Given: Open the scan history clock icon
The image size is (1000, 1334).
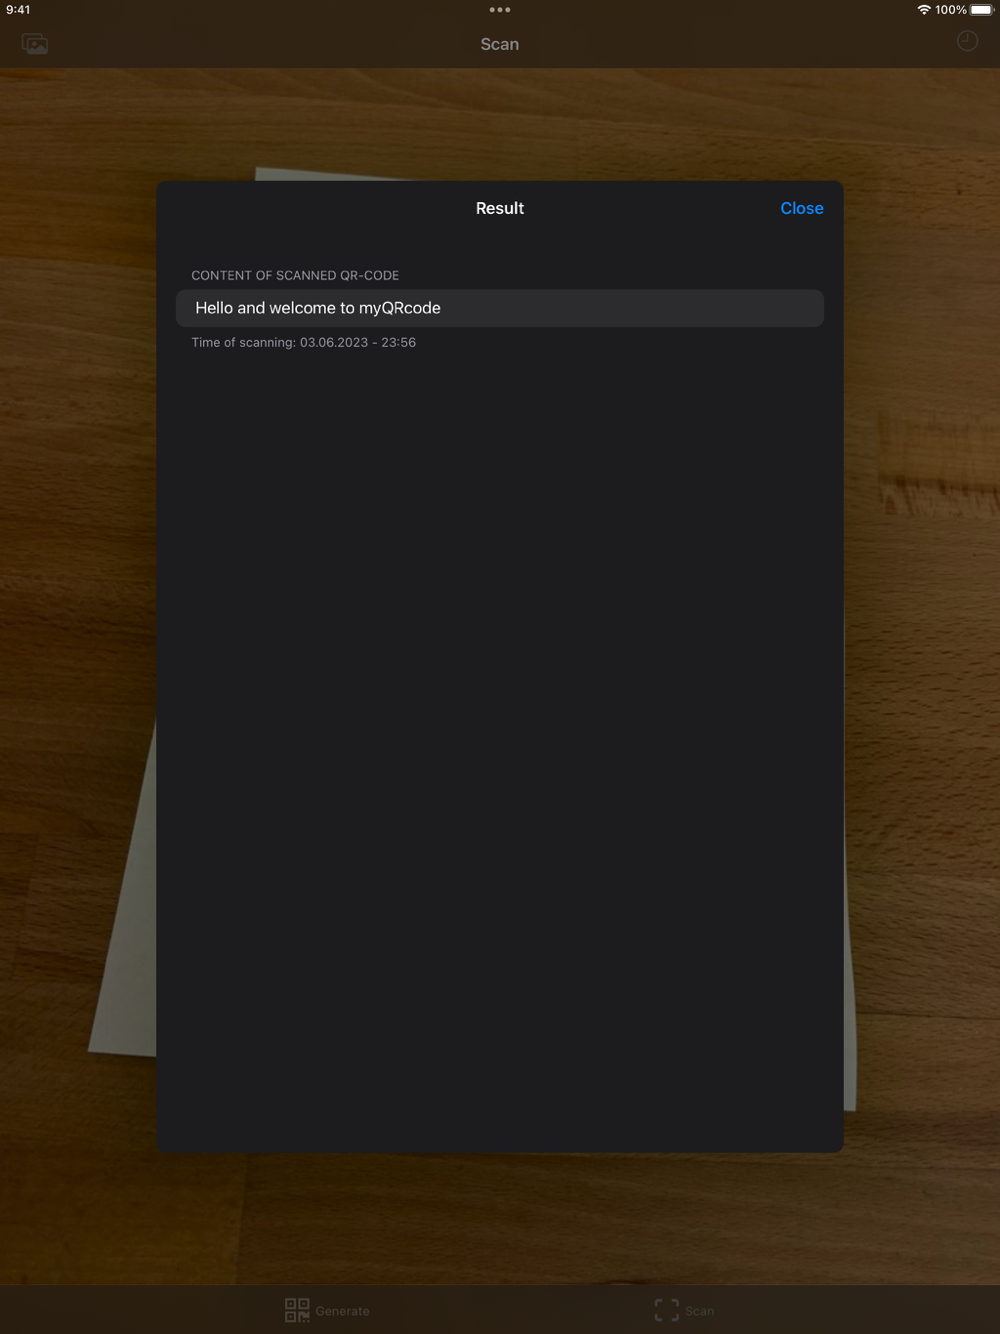Looking at the screenshot, I should click(x=967, y=41).
